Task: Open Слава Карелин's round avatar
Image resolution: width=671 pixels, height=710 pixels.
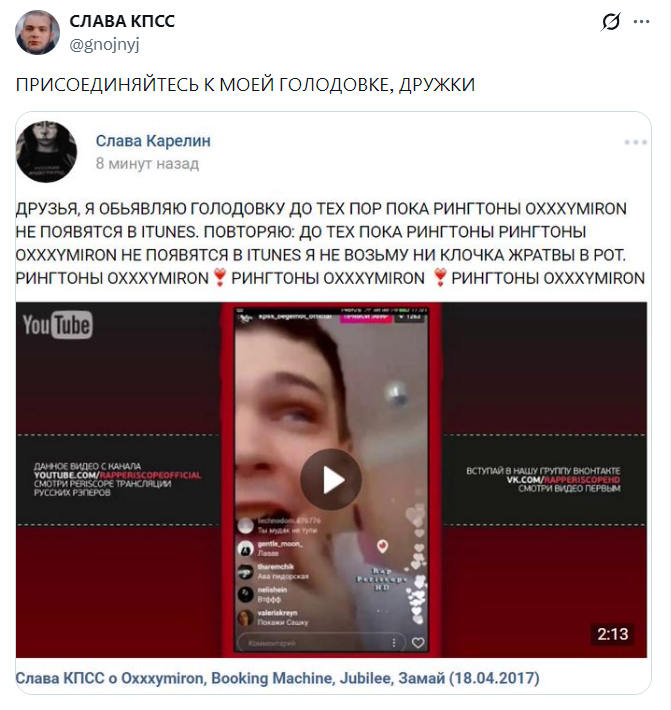Action: click(46, 151)
